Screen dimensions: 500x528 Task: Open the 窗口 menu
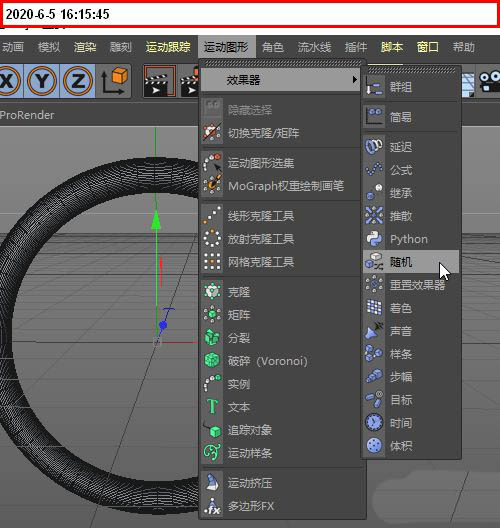coord(428,47)
